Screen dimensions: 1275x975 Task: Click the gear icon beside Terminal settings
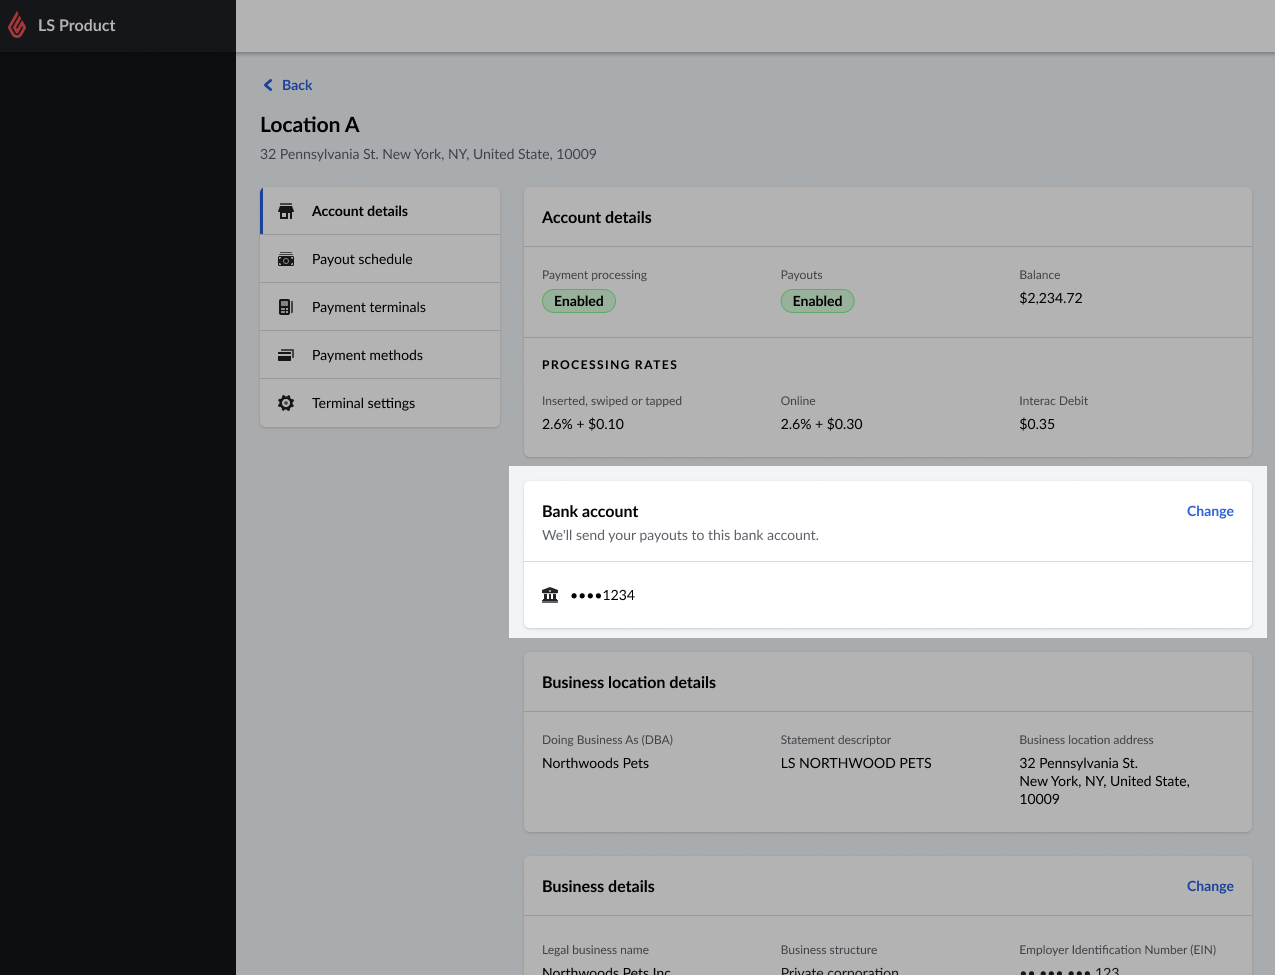click(x=286, y=403)
